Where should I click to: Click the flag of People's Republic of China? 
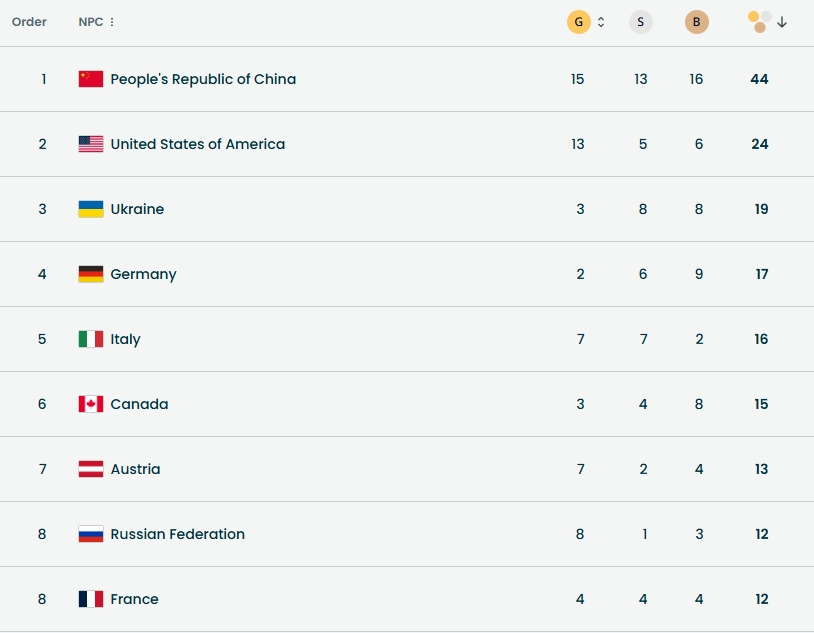[89, 79]
